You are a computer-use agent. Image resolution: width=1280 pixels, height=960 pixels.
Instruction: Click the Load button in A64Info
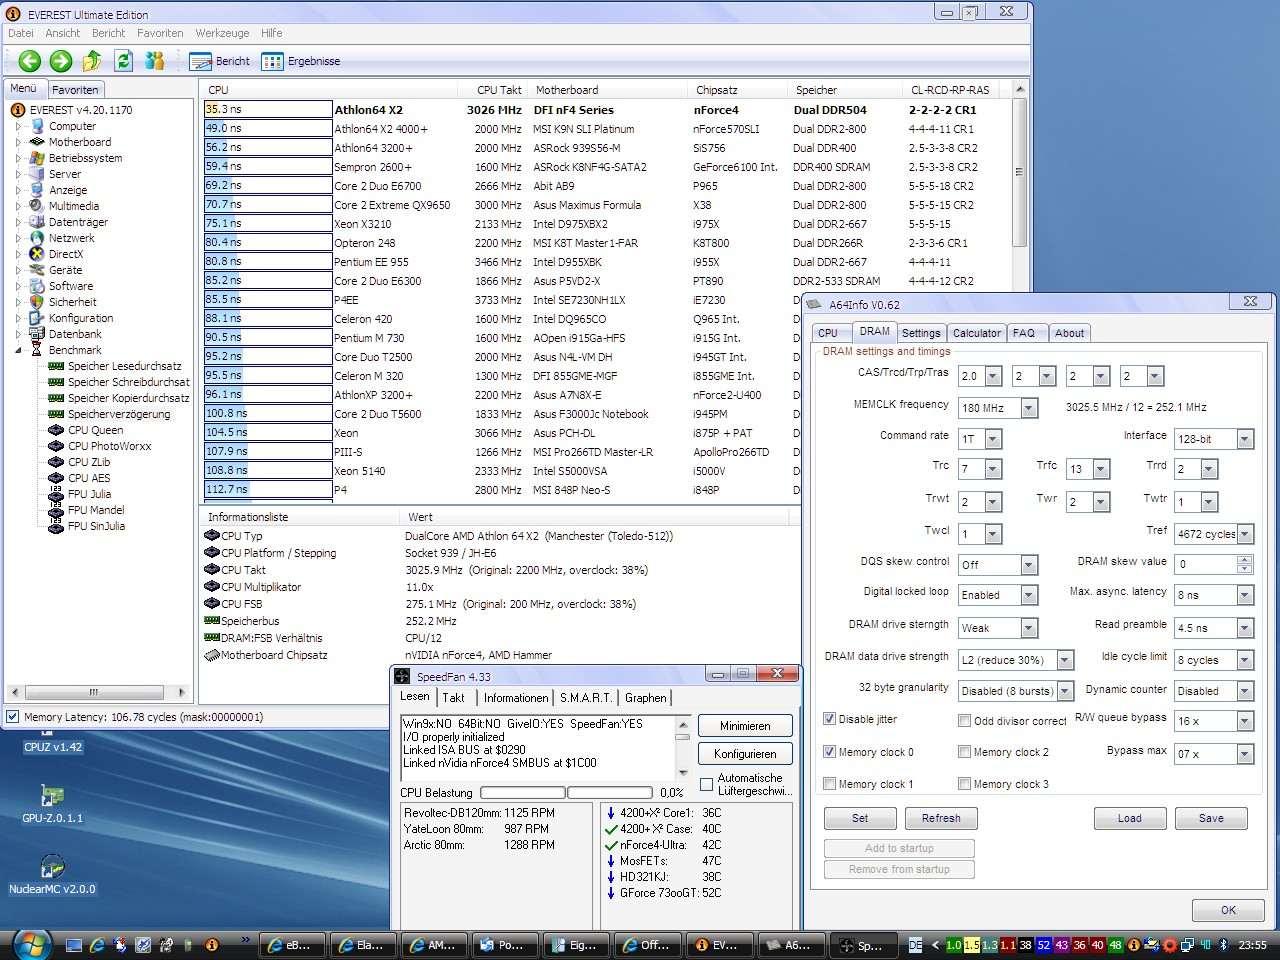coord(1130,818)
